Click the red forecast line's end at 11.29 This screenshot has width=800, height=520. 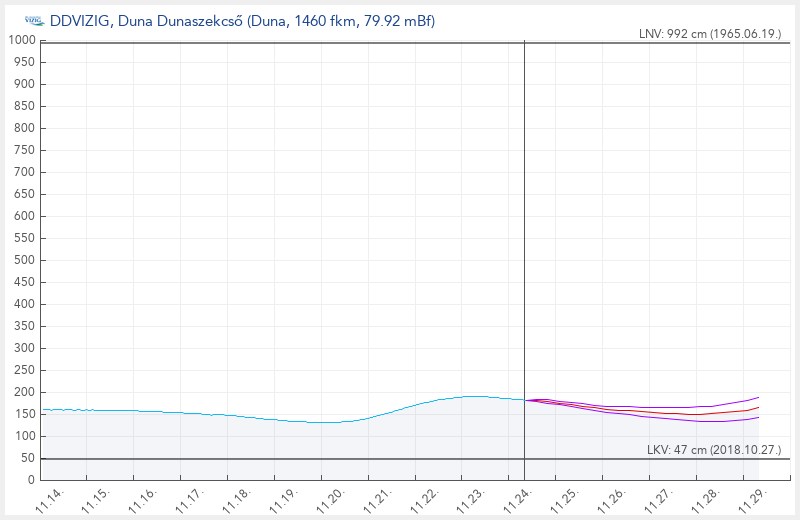point(758,408)
